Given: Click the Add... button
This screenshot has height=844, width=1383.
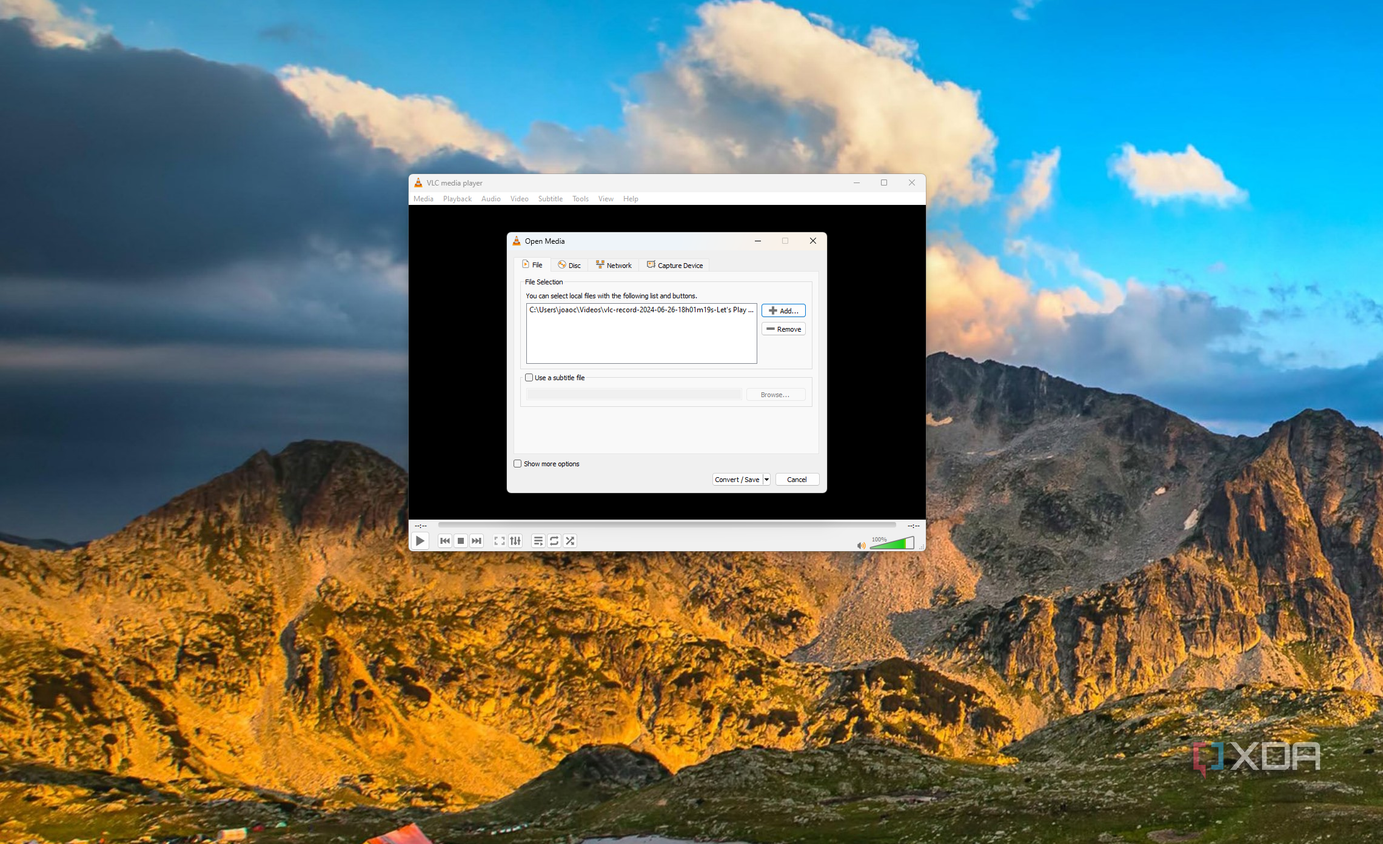Looking at the screenshot, I should [783, 311].
